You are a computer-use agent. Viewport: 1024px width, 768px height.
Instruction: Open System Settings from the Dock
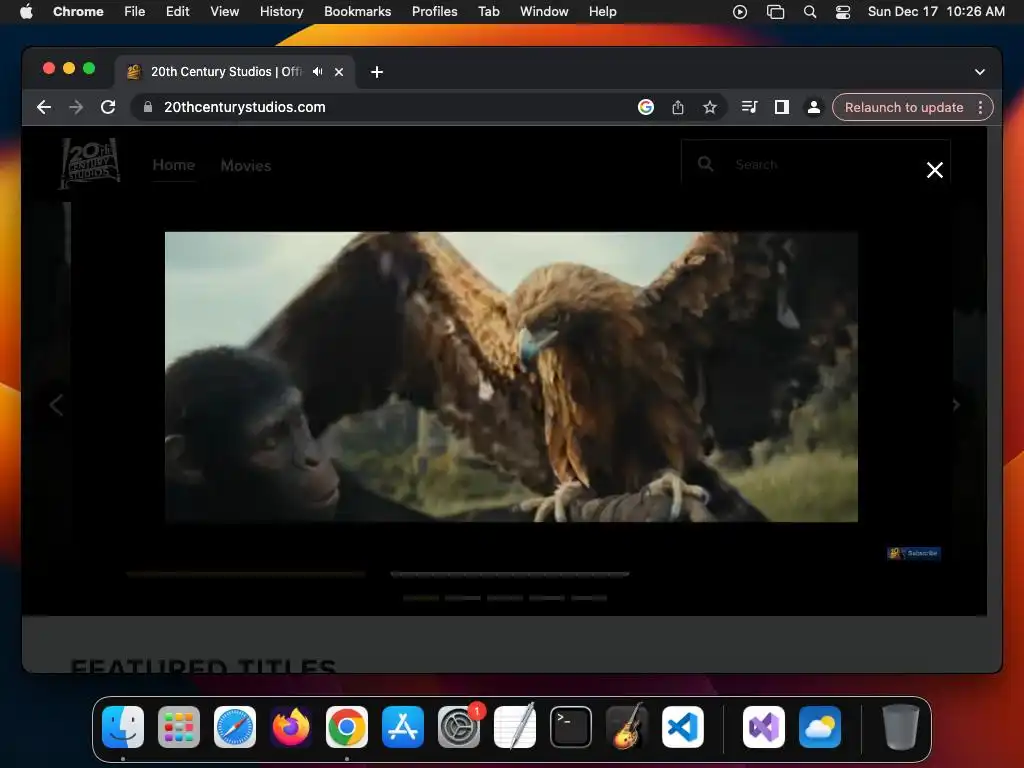point(459,727)
